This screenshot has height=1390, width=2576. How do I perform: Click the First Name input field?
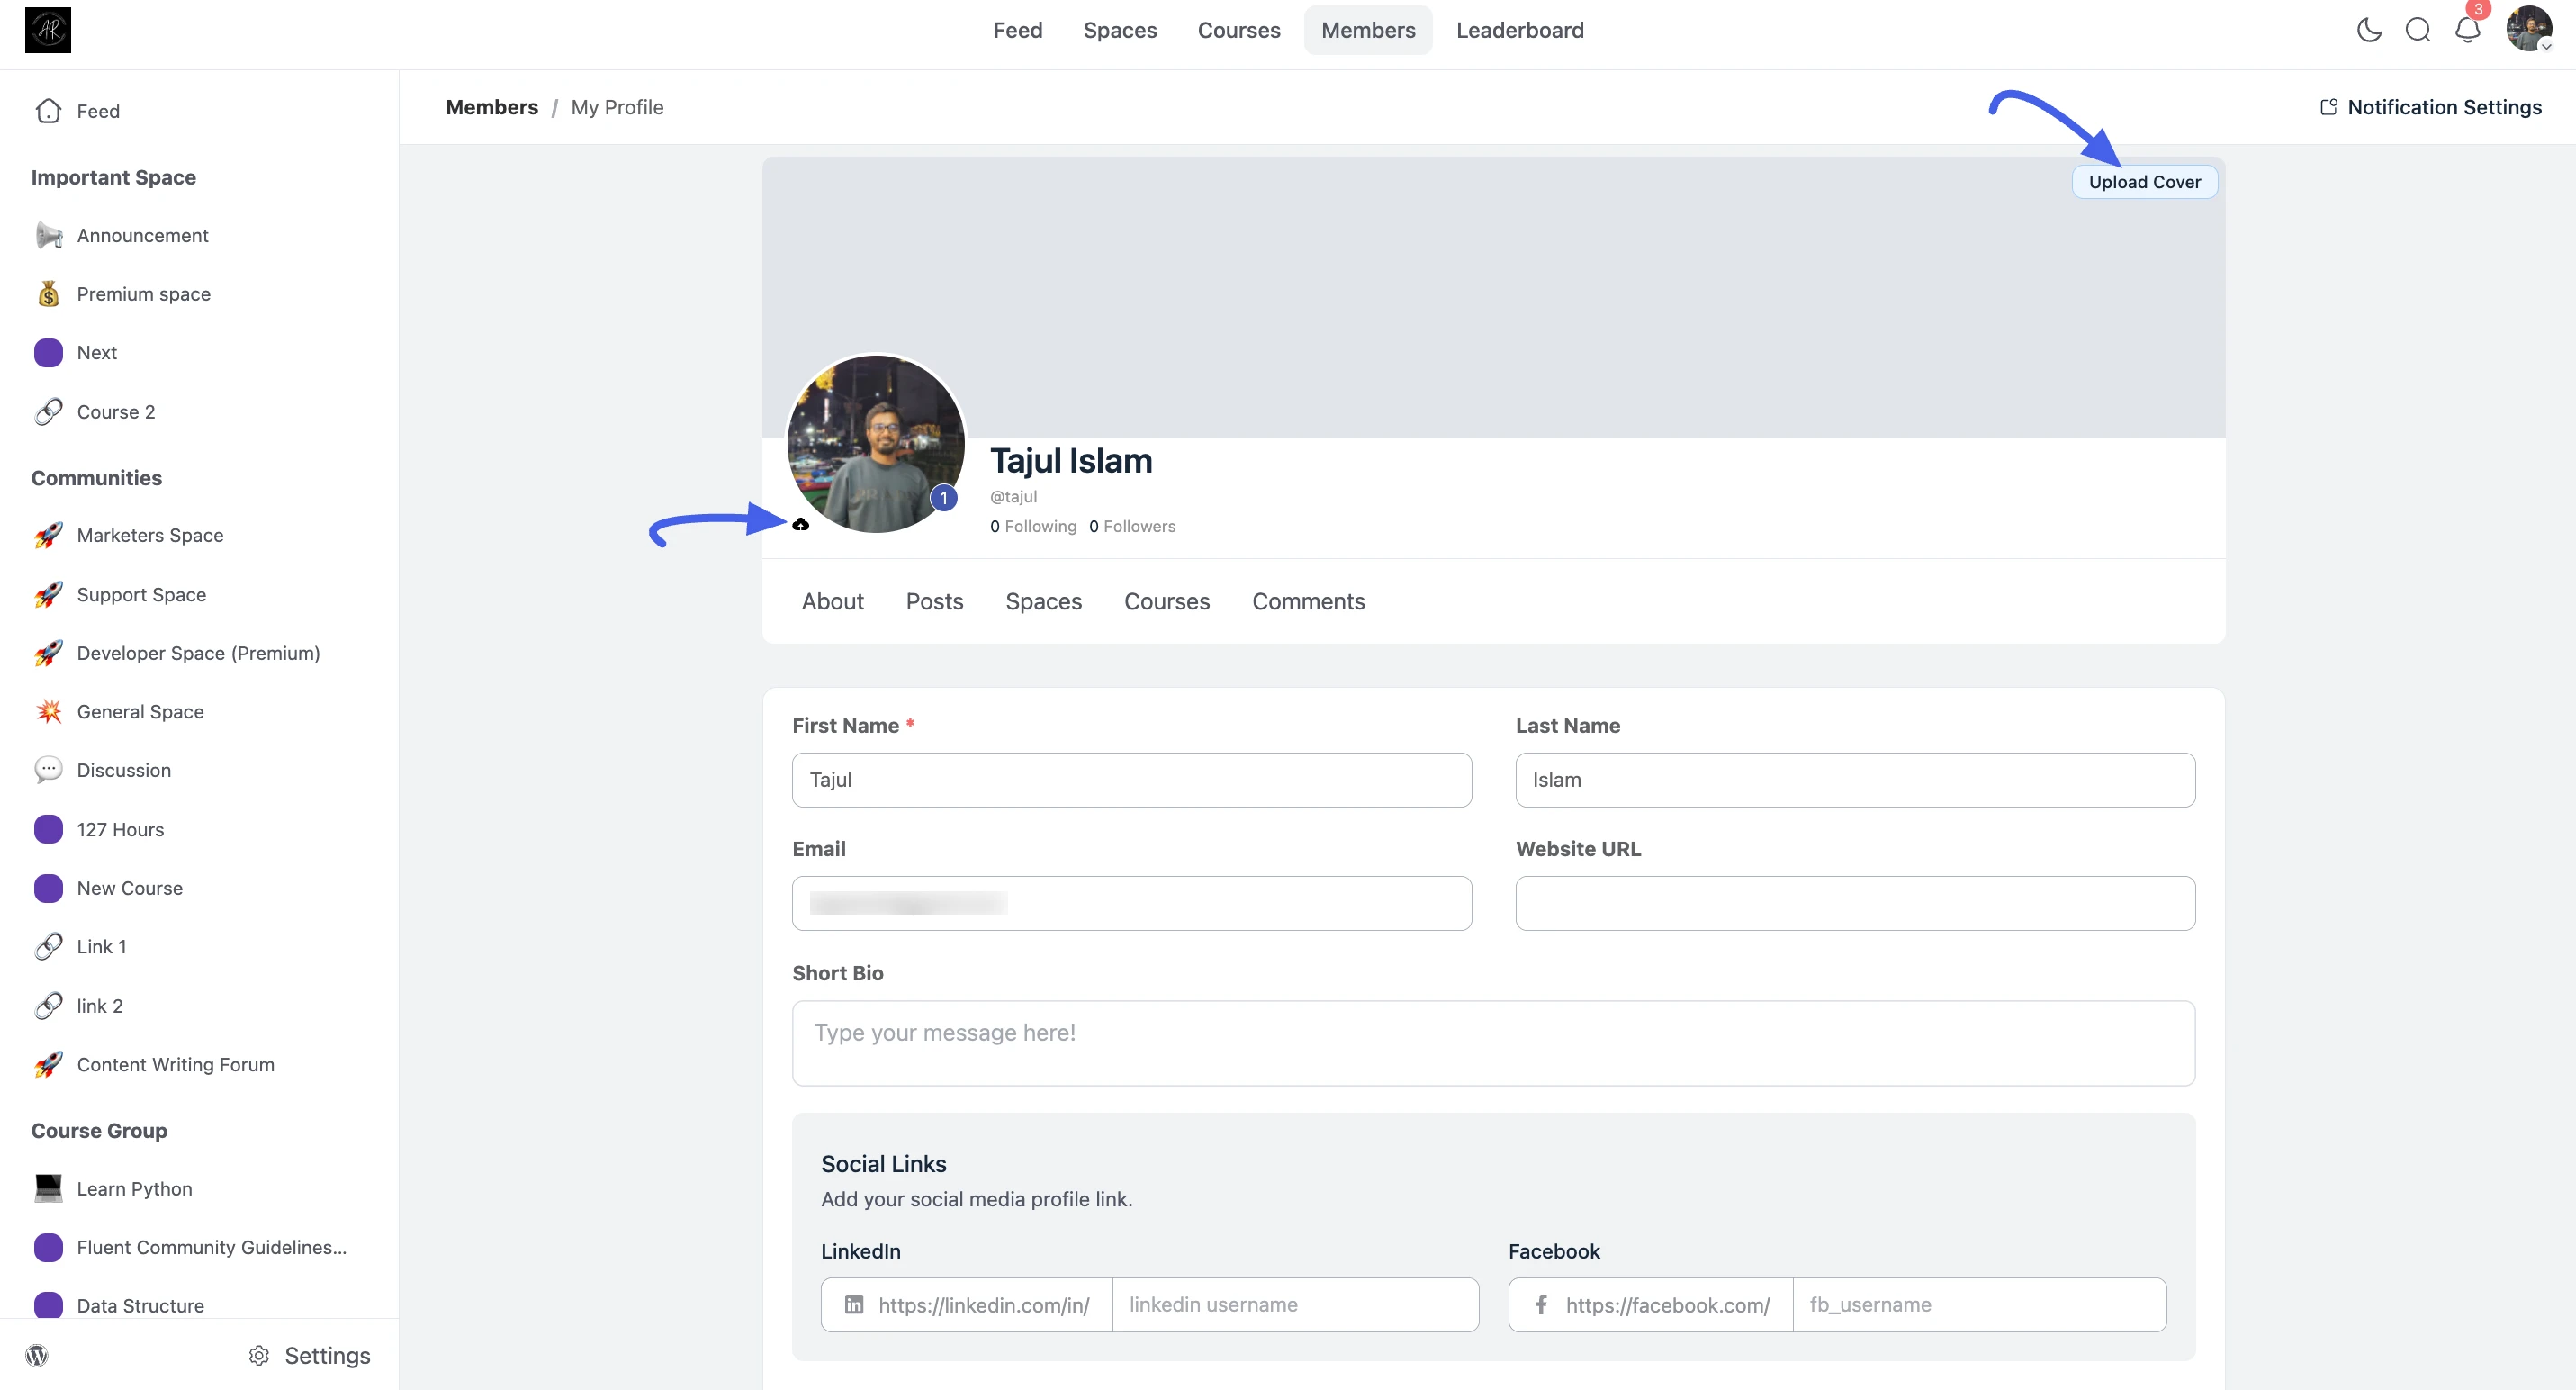(1132, 780)
